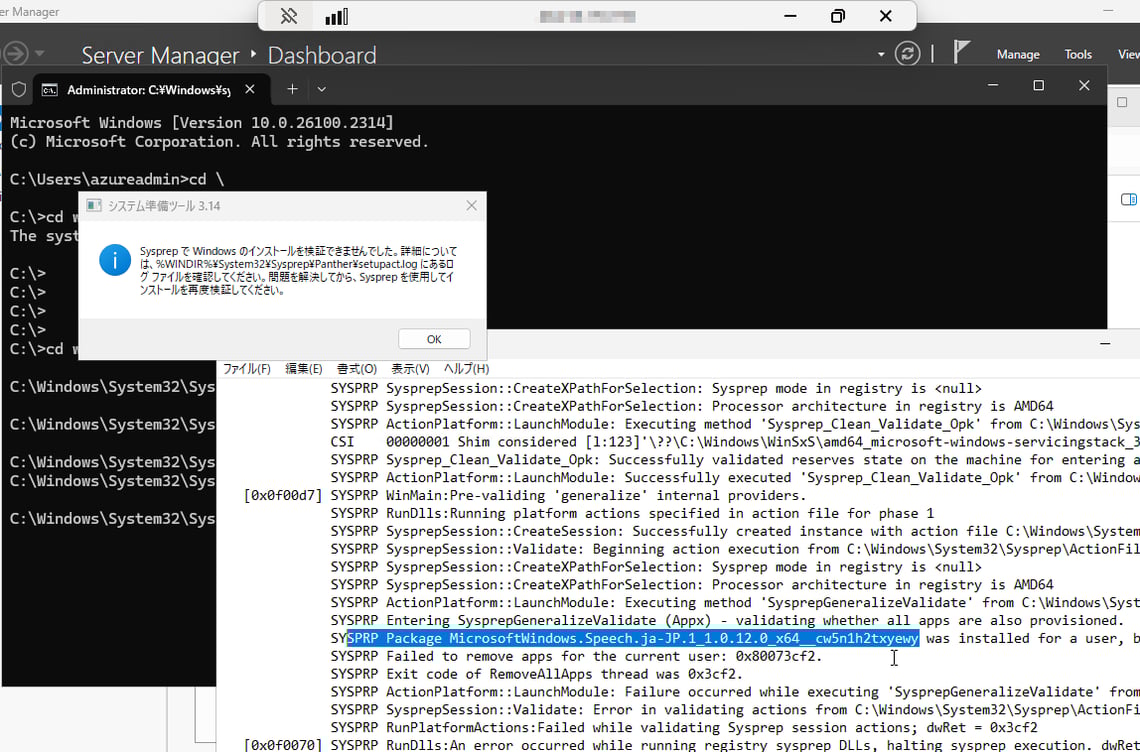This screenshot has height=752, width=1140.
Task: Open the Server Manager notifications flag
Action: click(x=961, y=53)
